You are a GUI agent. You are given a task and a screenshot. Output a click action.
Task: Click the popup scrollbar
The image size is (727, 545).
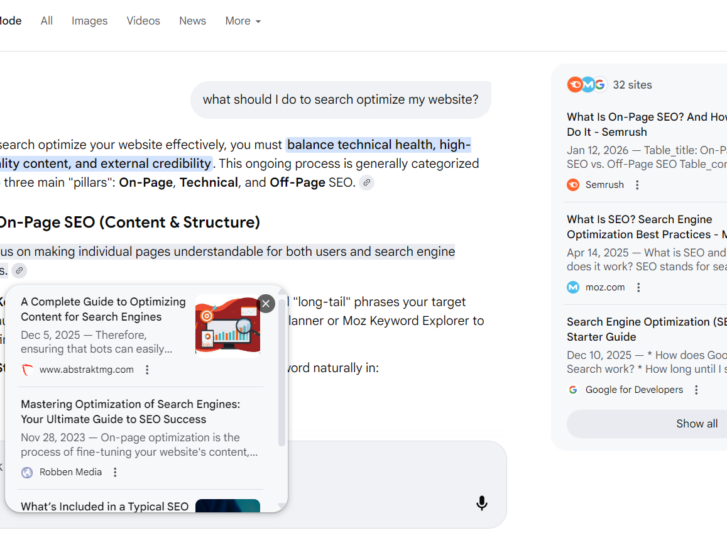[x=281, y=371]
